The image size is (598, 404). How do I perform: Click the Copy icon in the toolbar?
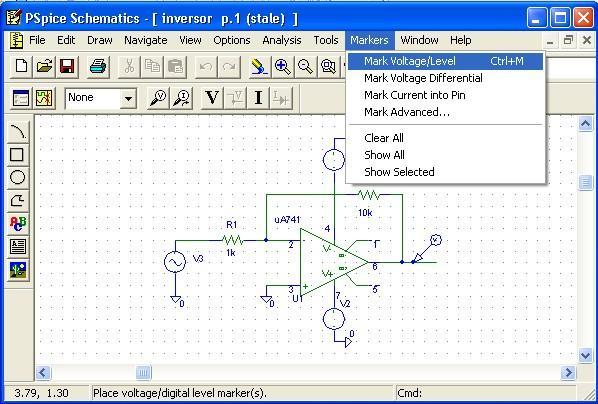click(152, 66)
